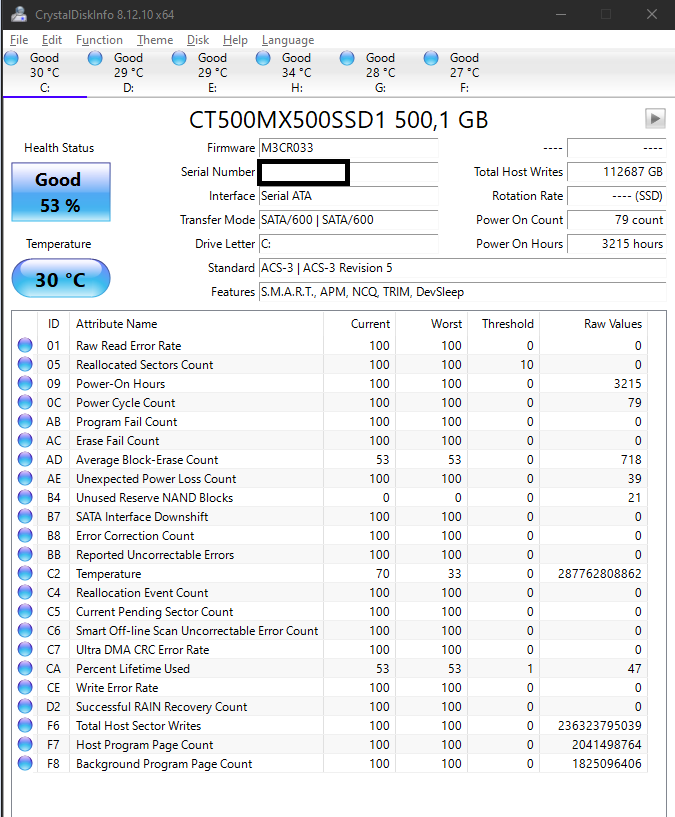Select raw value 2041498764
The height and width of the screenshot is (817, 675).
point(606,745)
